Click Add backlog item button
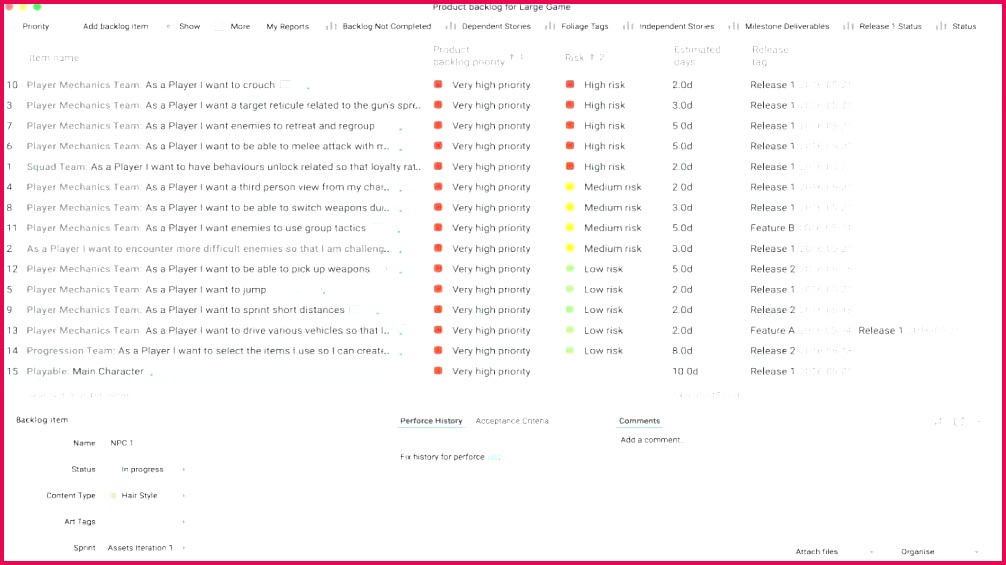The image size is (1006, 565). pos(115,26)
